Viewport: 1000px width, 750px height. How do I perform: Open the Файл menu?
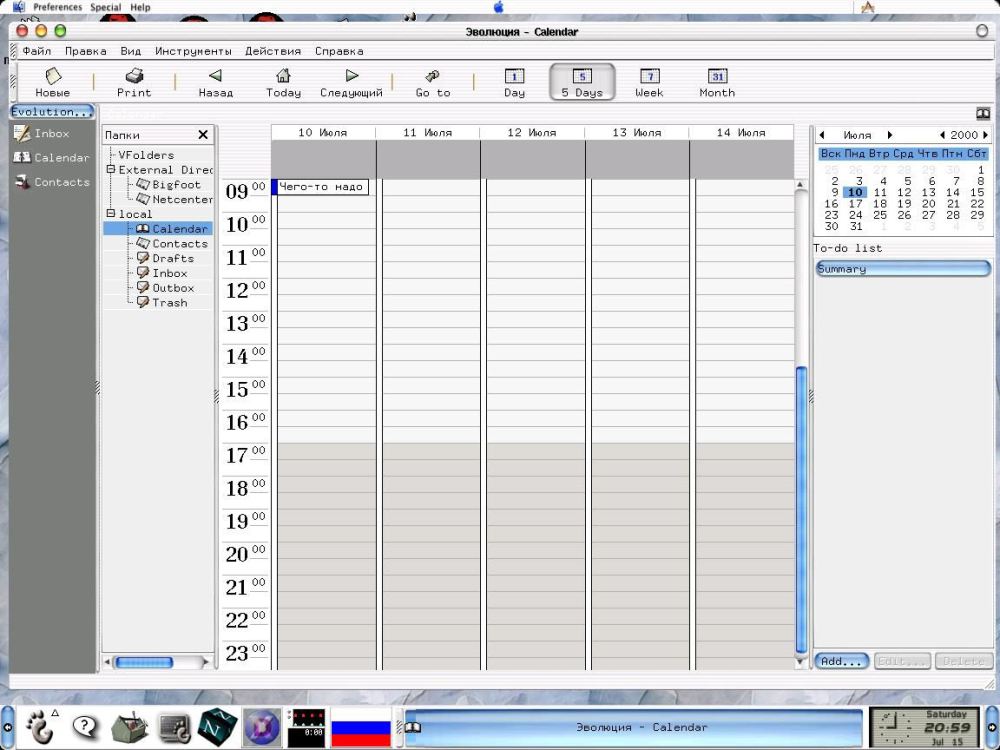[36, 51]
